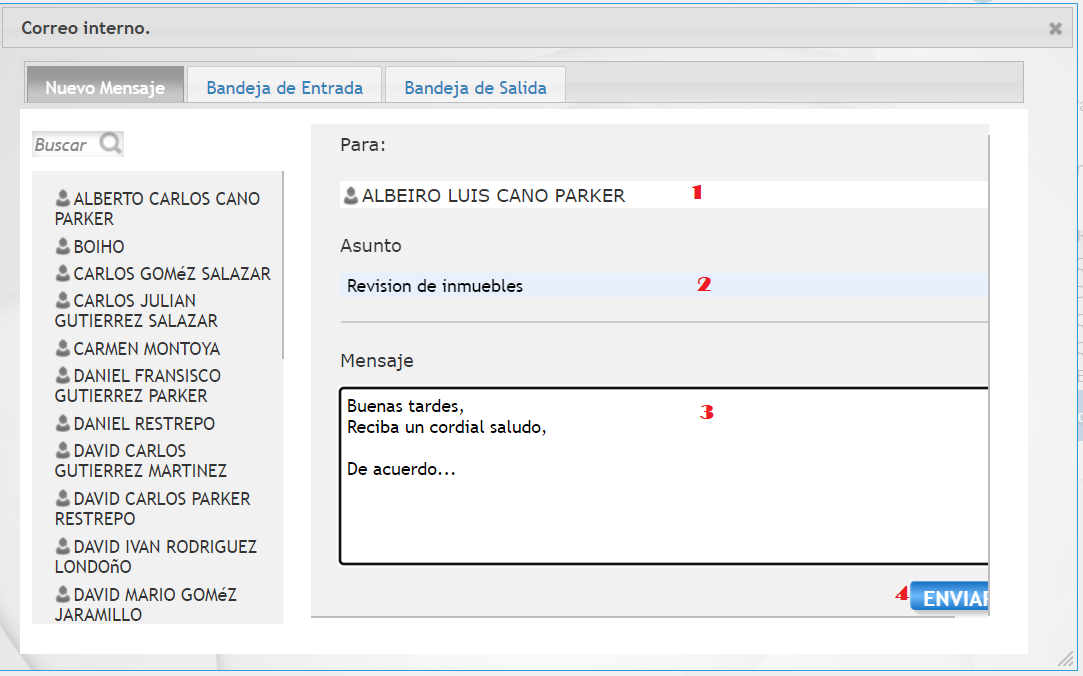Click user icon beside DAVID IVAN RODRIGUEZ LONDOñO
Screen dimensions: 1083x676
(x=63, y=547)
